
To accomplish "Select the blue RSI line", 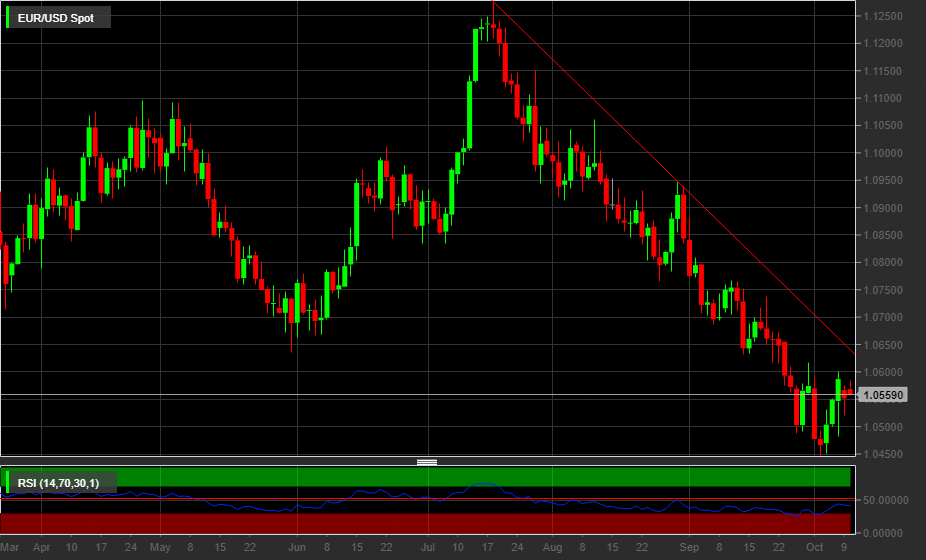I will 425,500.
